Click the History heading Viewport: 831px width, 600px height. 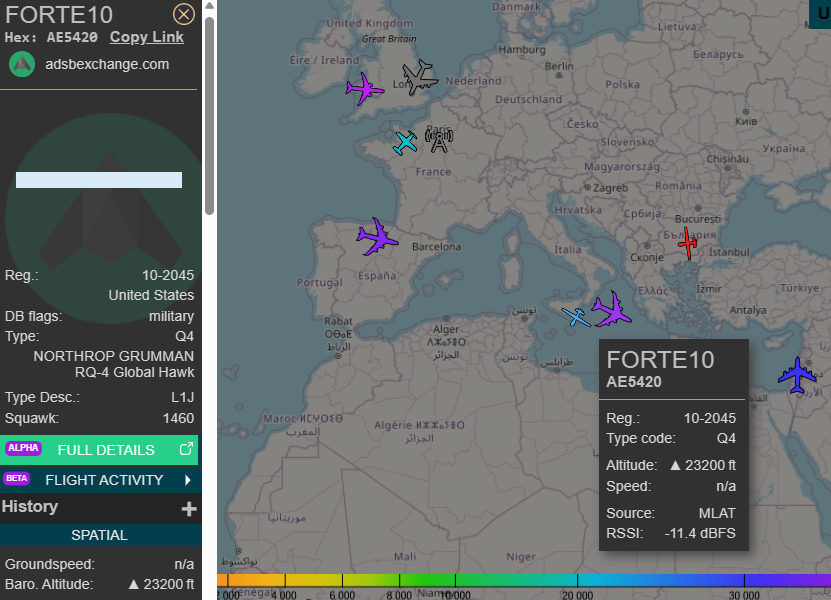pyautogui.click(x=30, y=507)
